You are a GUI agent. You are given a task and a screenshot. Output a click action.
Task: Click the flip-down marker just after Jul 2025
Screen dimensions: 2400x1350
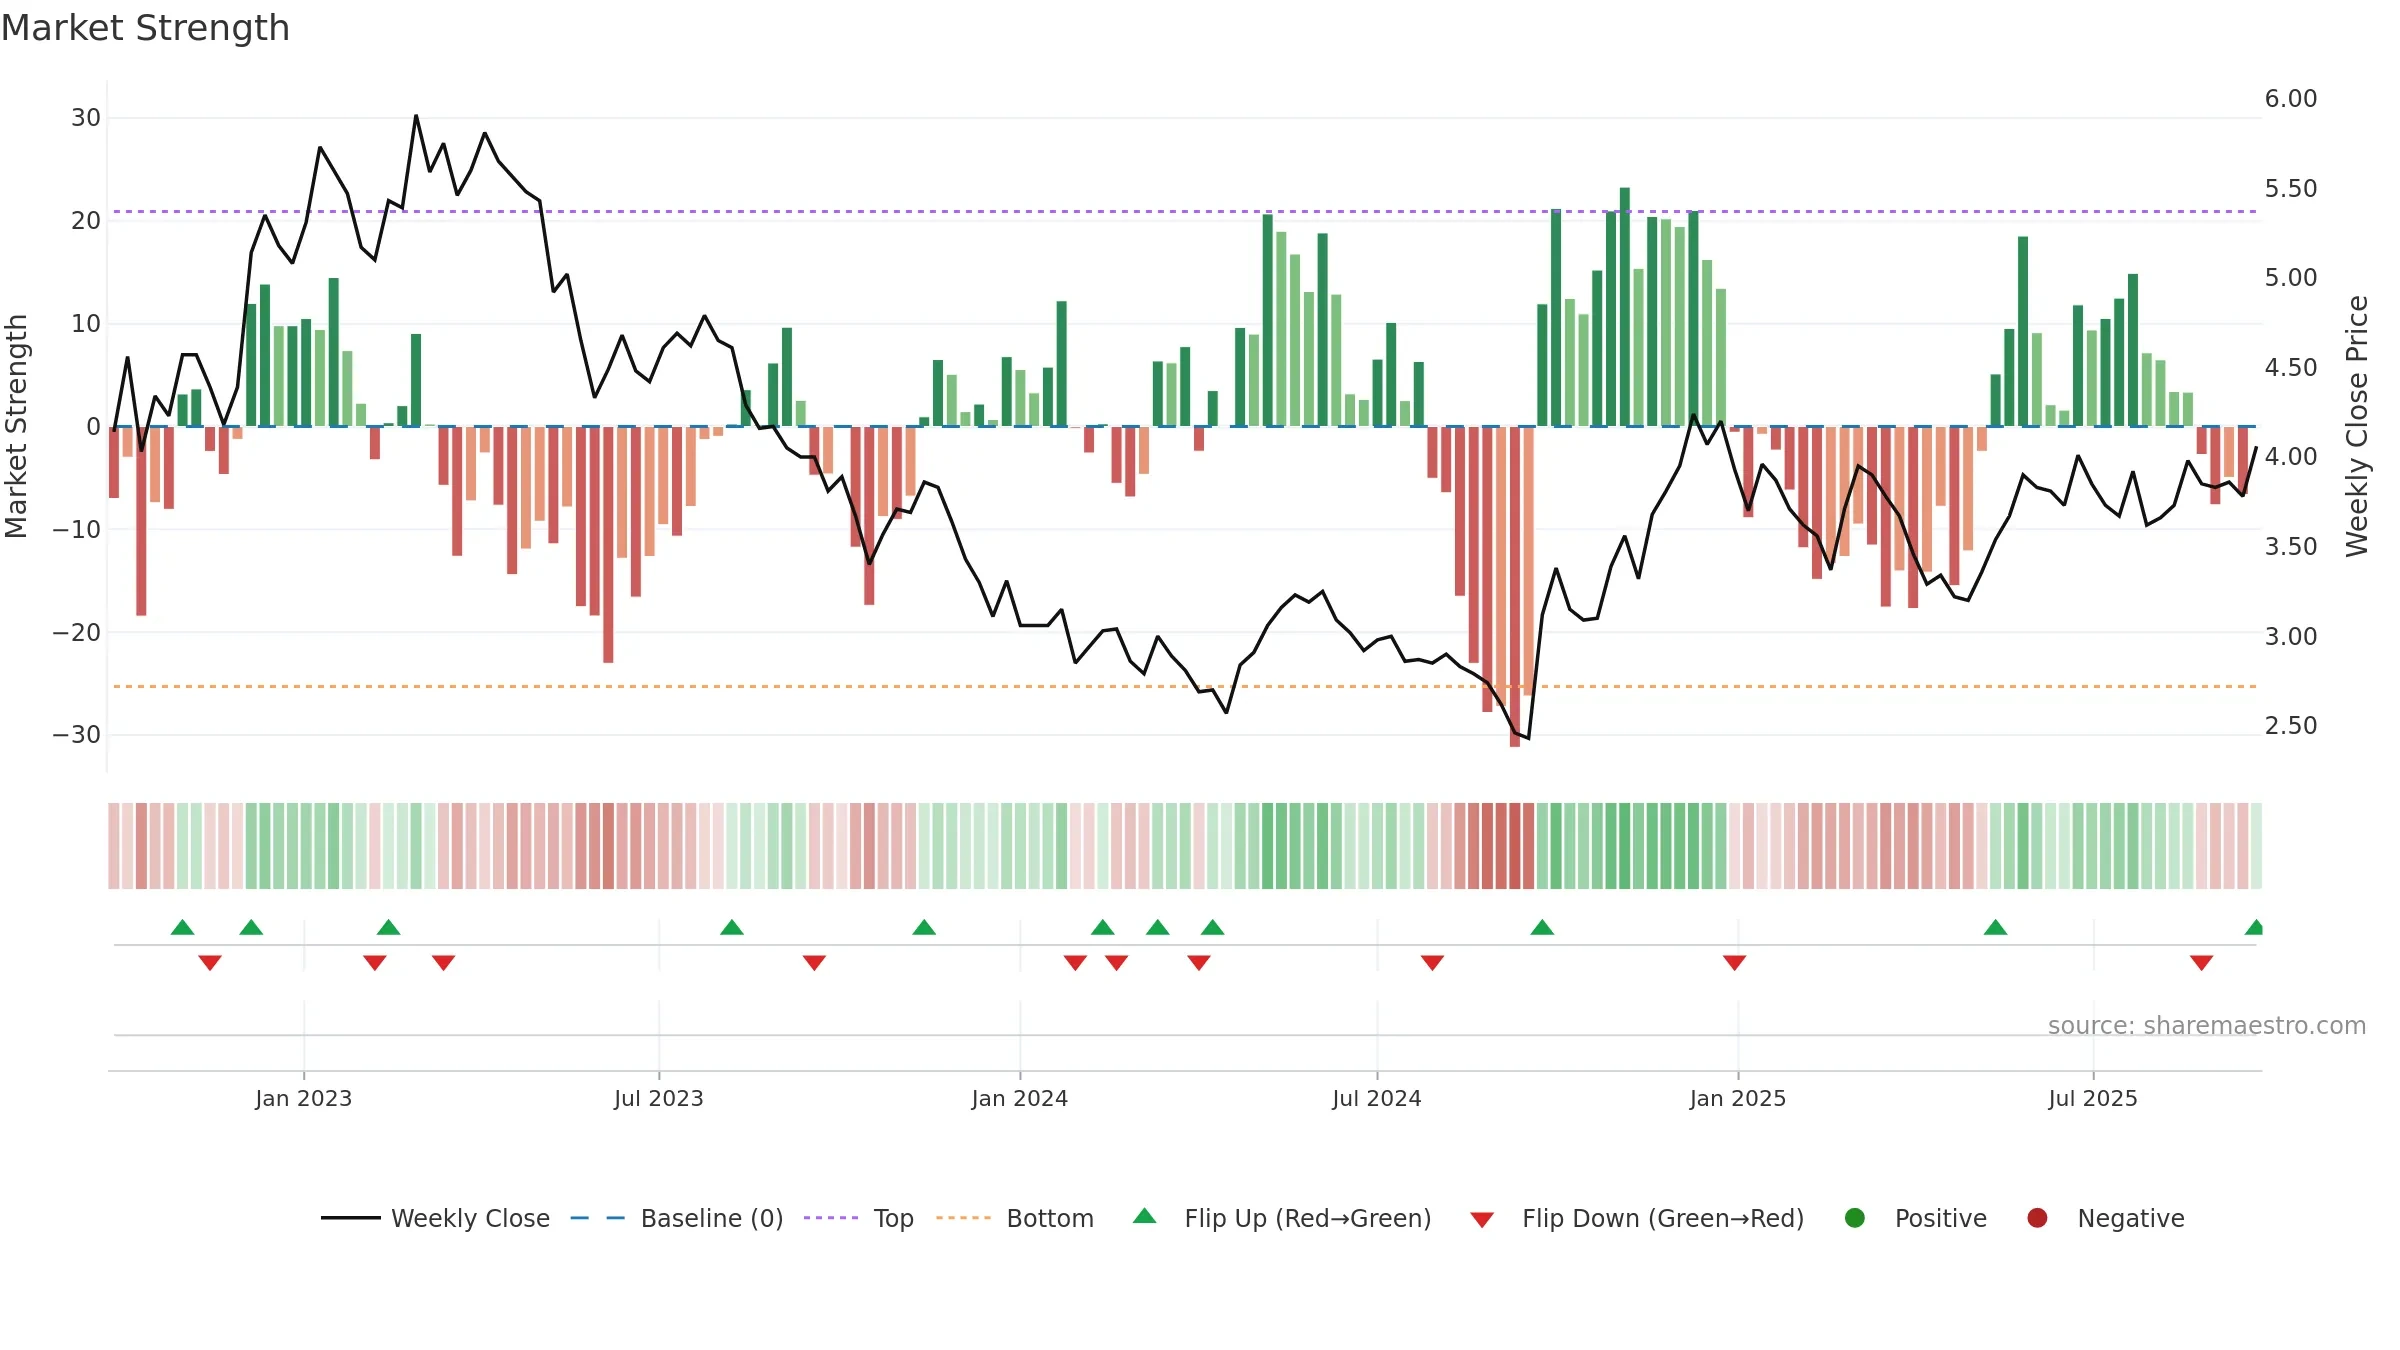[2201, 963]
